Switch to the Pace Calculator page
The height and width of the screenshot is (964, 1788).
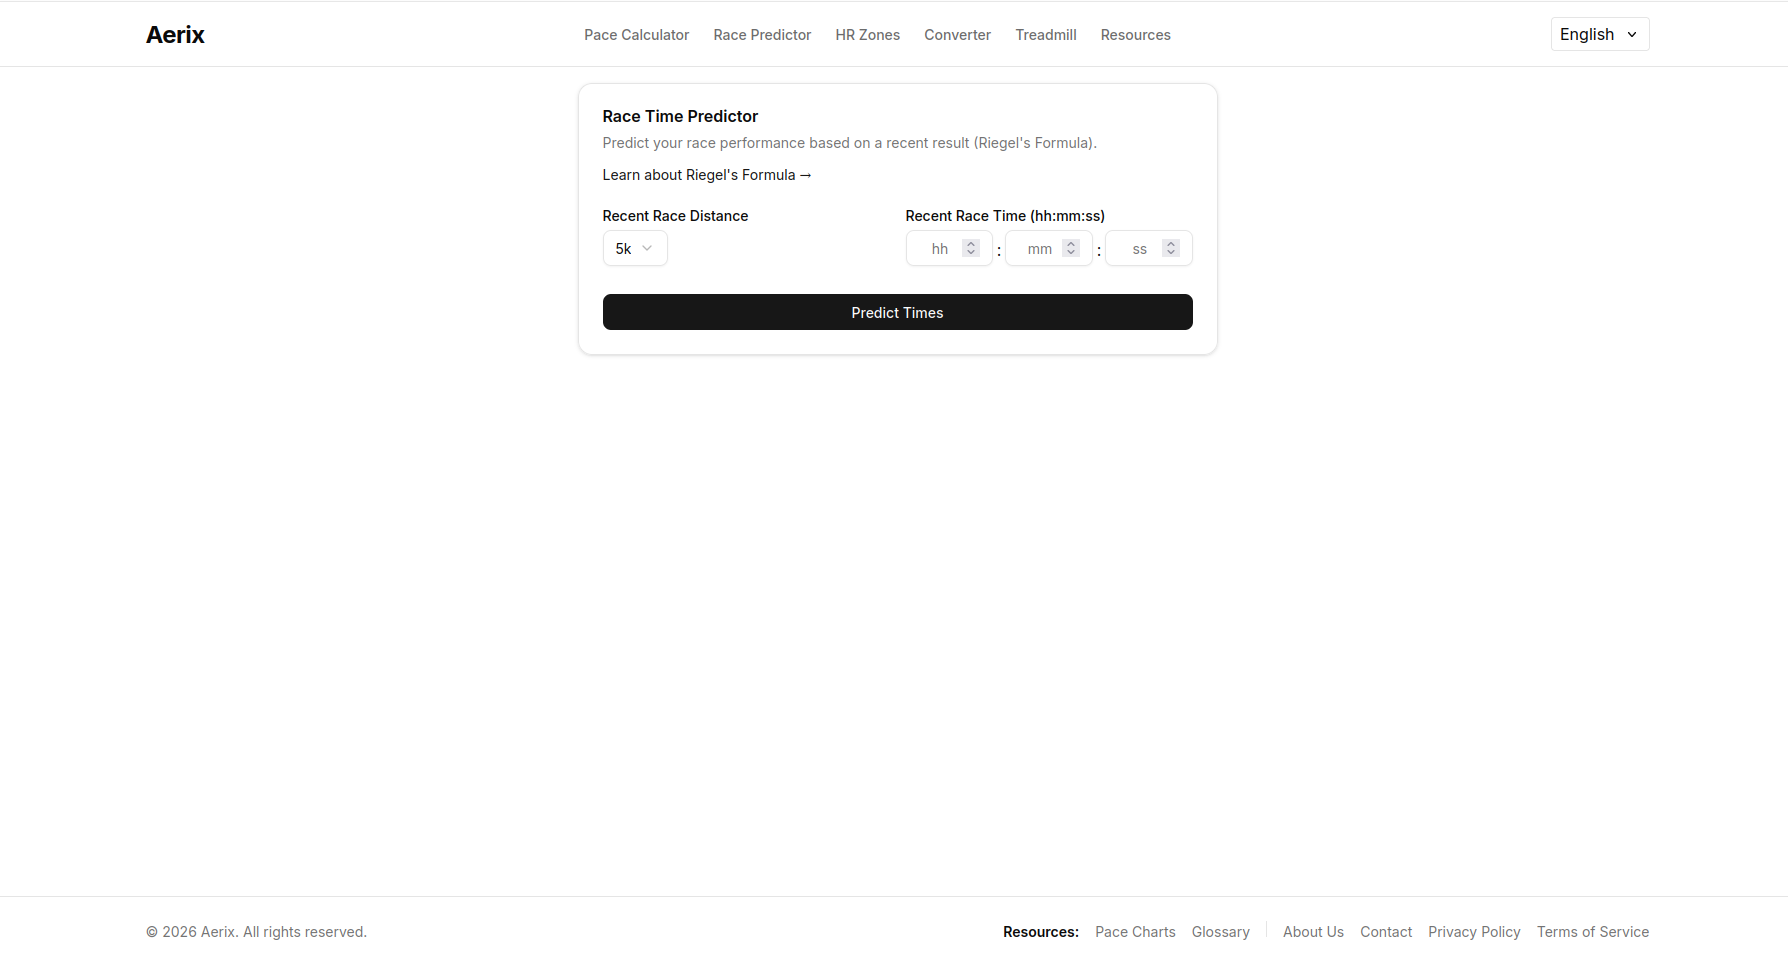(x=636, y=34)
